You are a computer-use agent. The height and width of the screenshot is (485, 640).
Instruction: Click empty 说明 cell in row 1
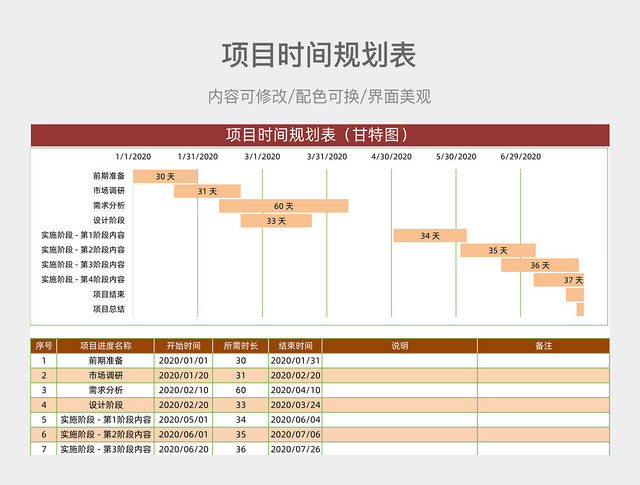pos(400,360)
